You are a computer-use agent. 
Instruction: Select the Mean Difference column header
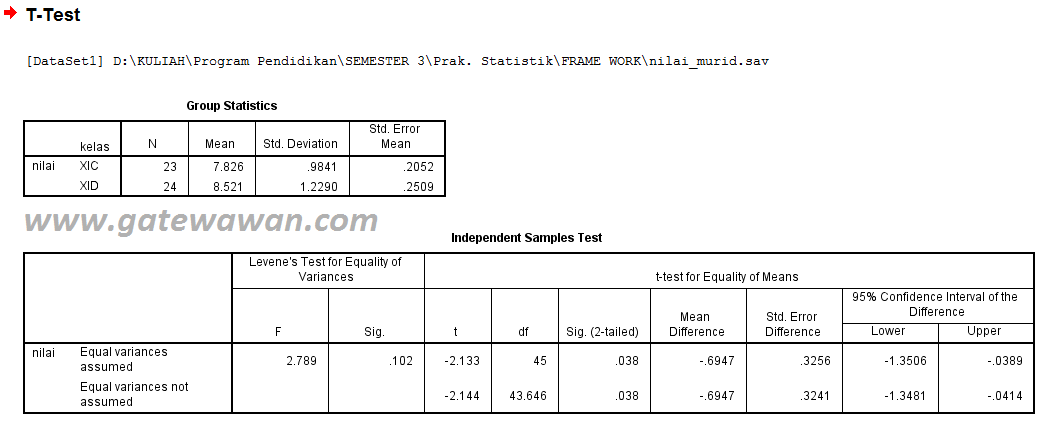[695, 324]
